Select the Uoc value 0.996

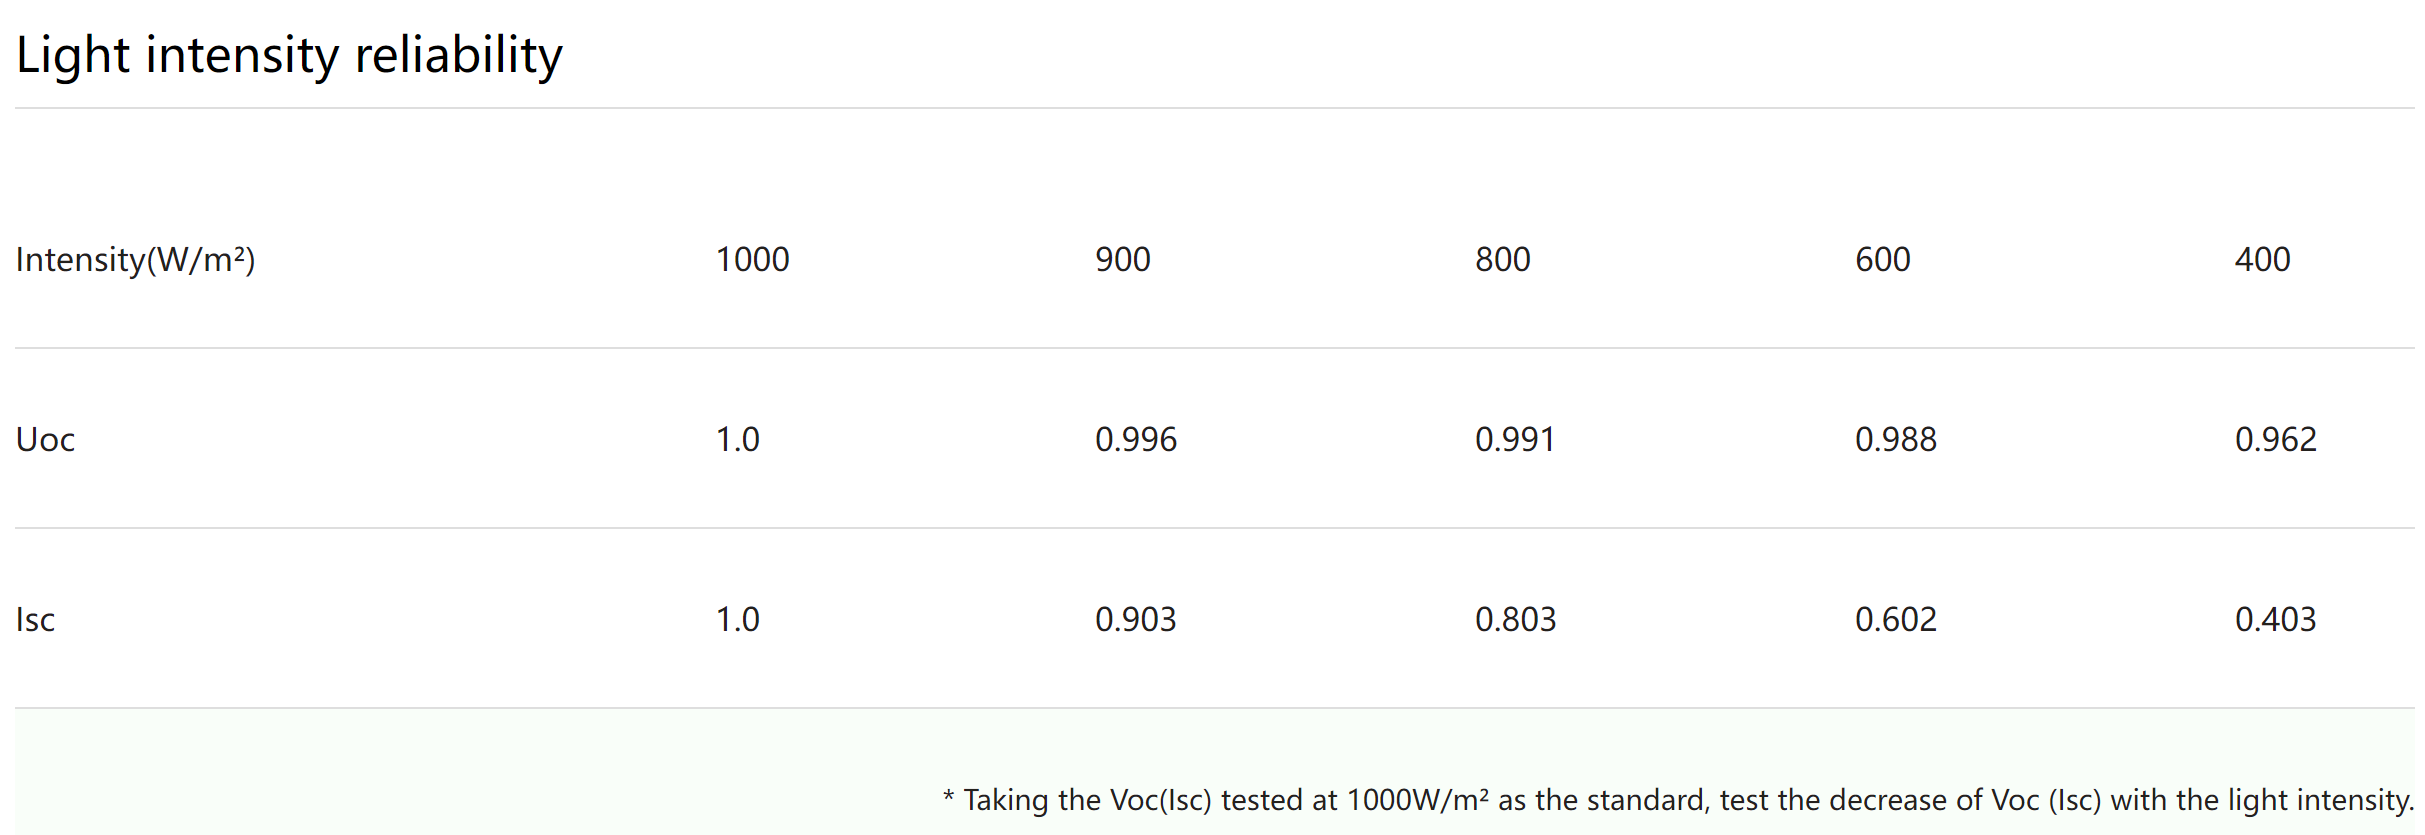point(1136,440)
